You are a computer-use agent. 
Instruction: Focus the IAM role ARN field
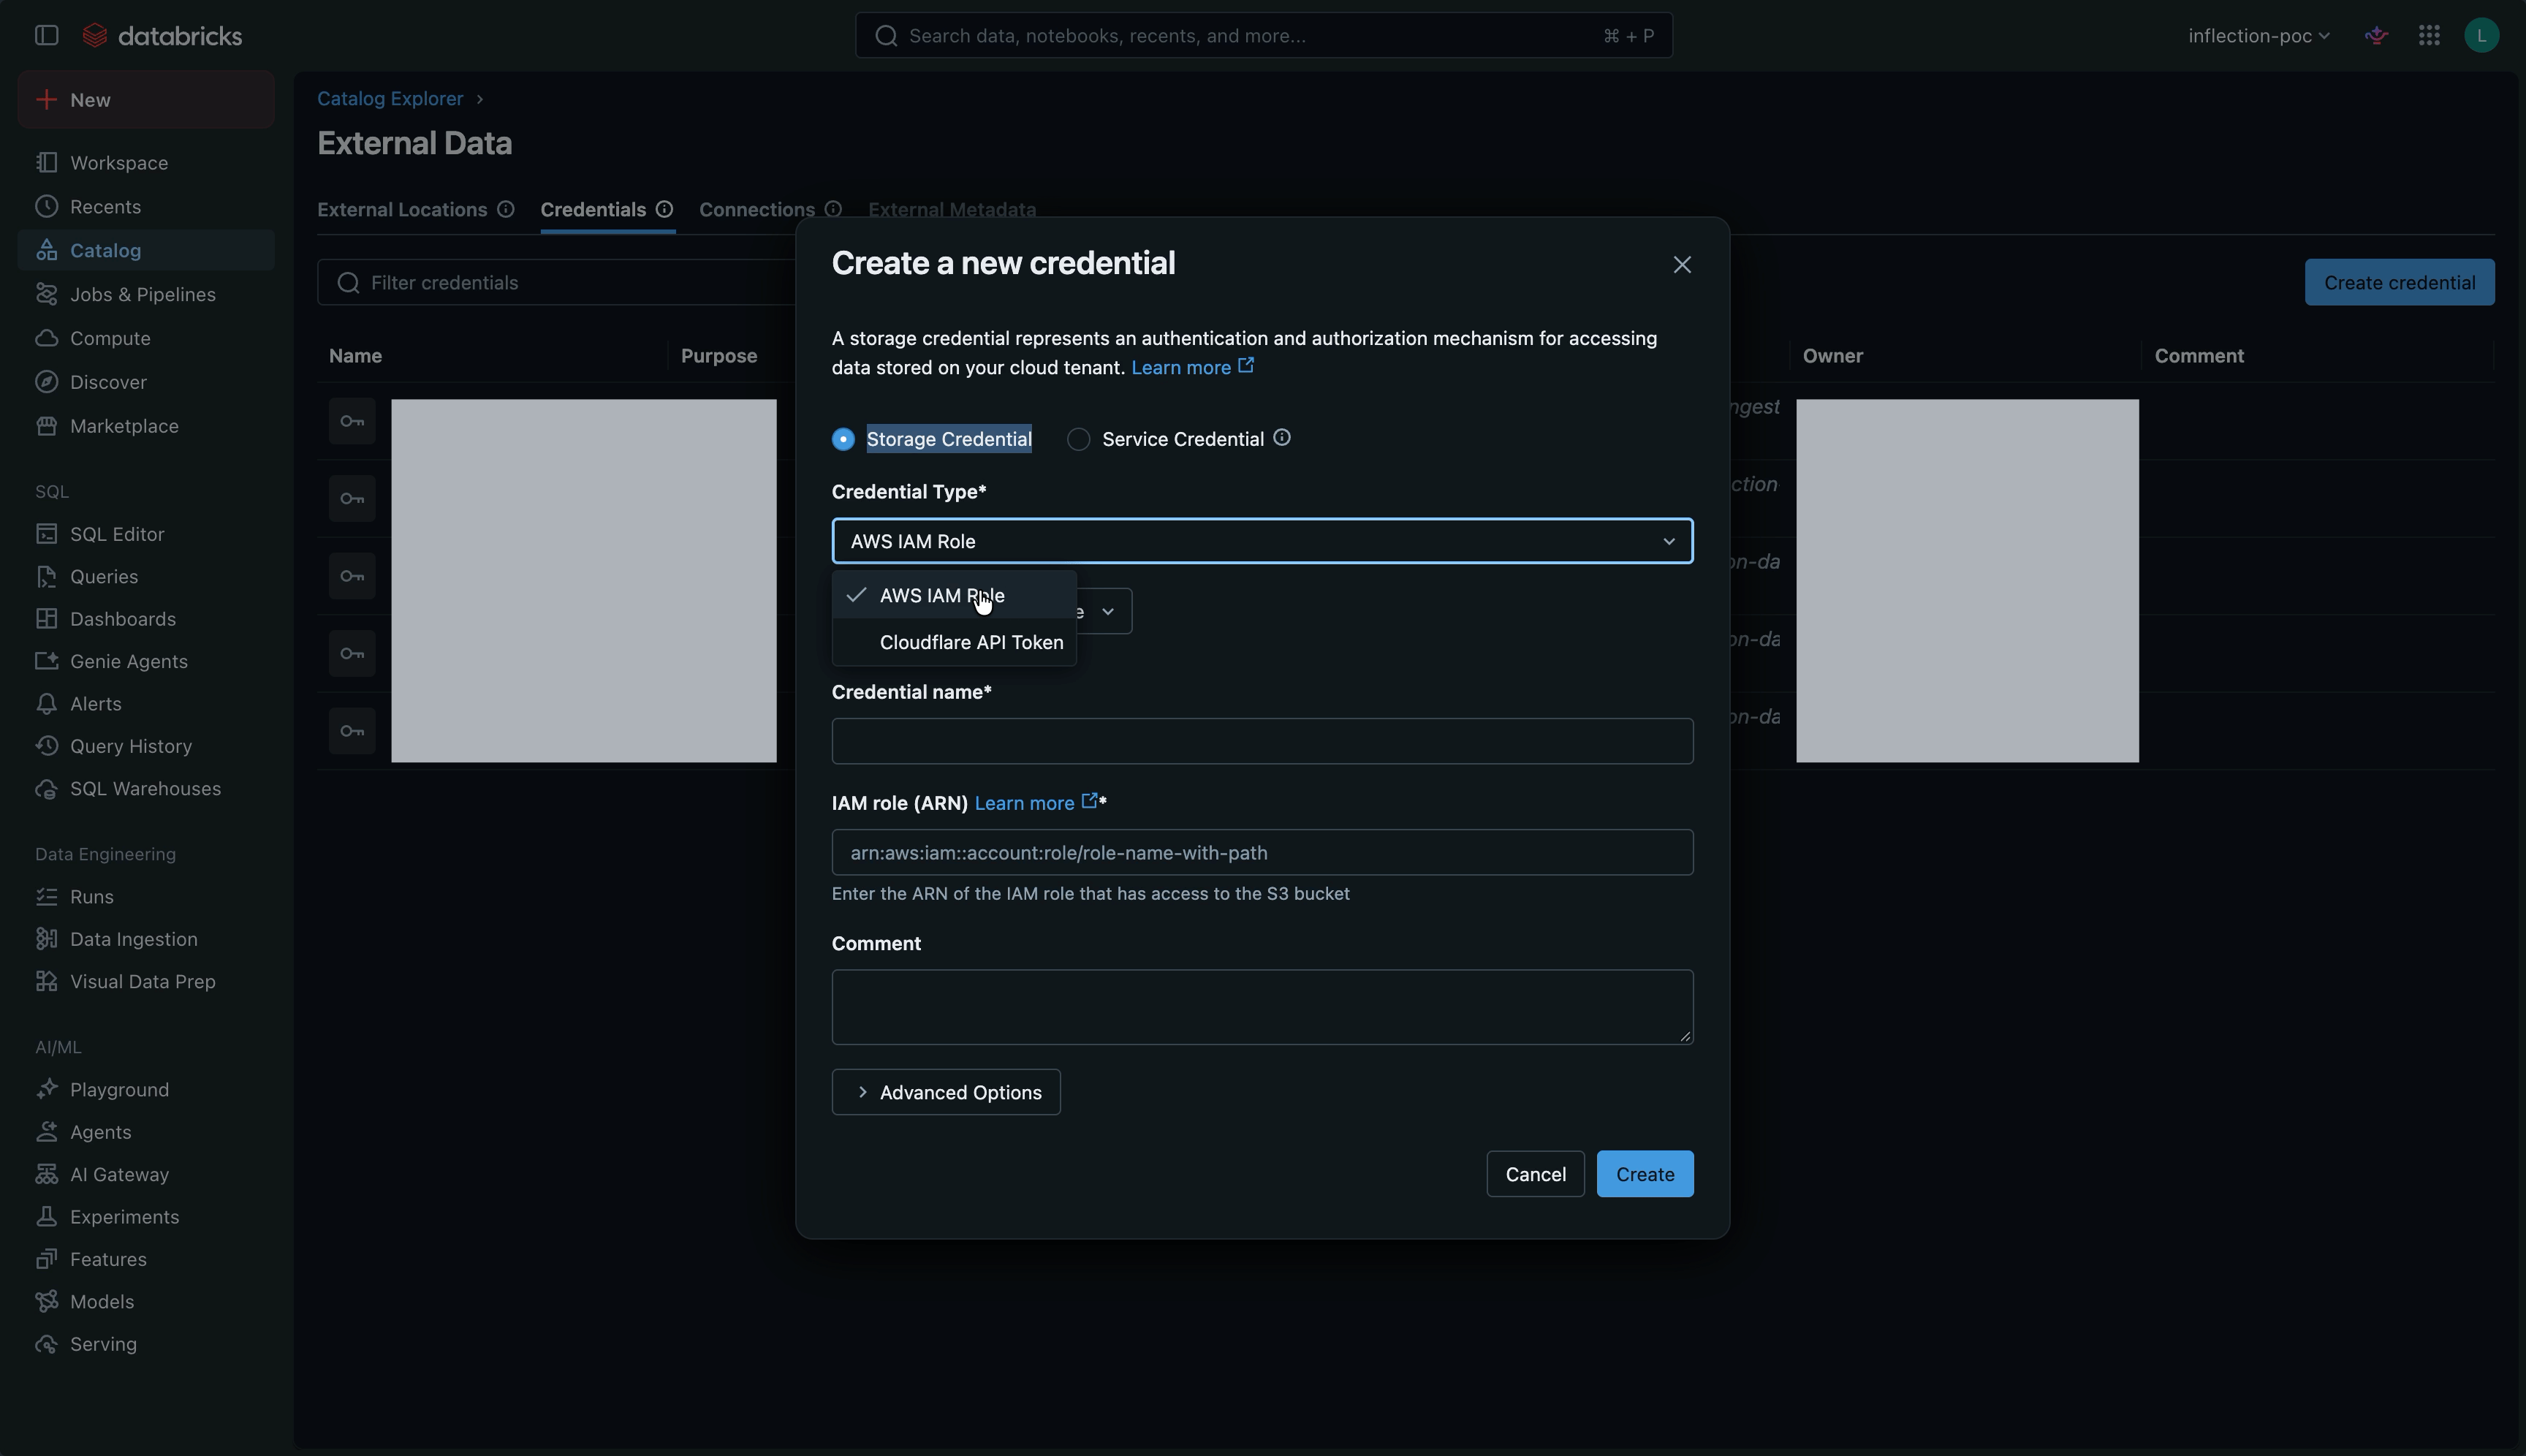pyautogui.click(x=1262, y=852)
